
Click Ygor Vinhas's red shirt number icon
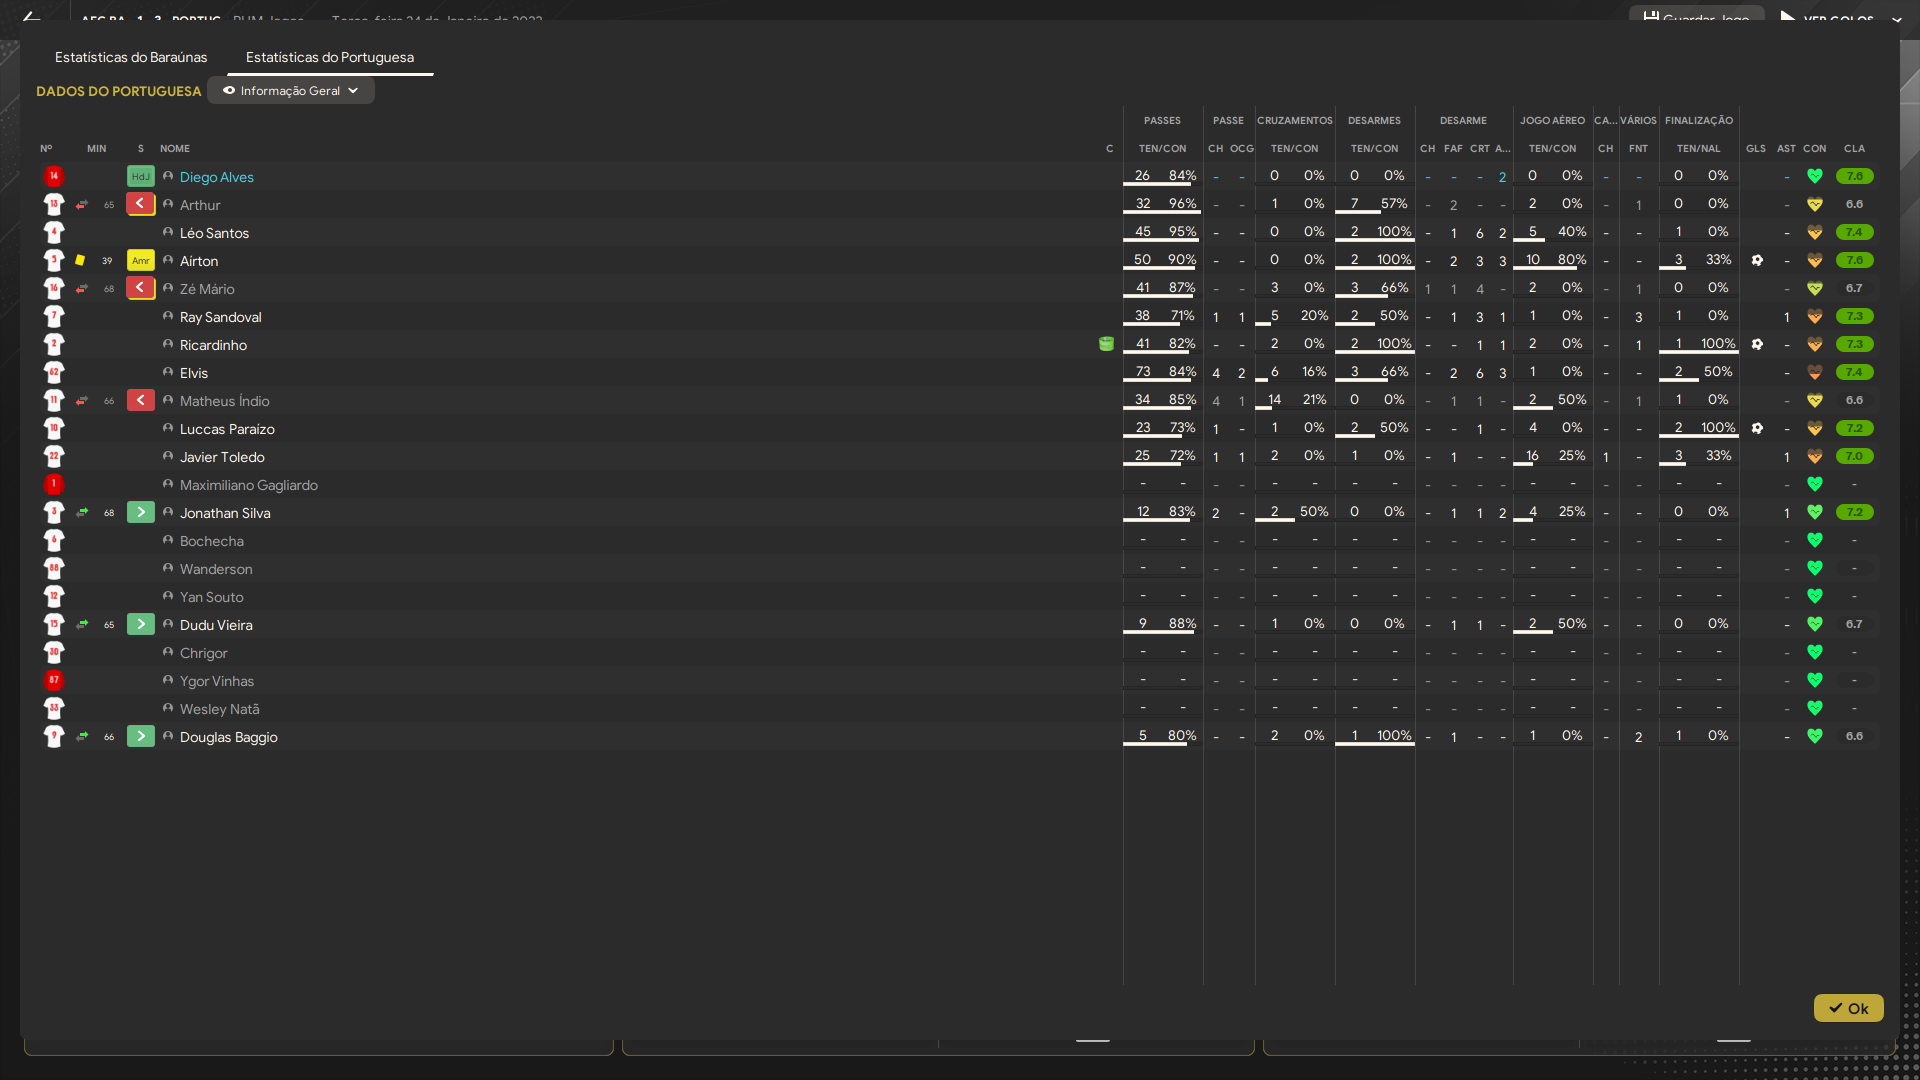(54, 680)
